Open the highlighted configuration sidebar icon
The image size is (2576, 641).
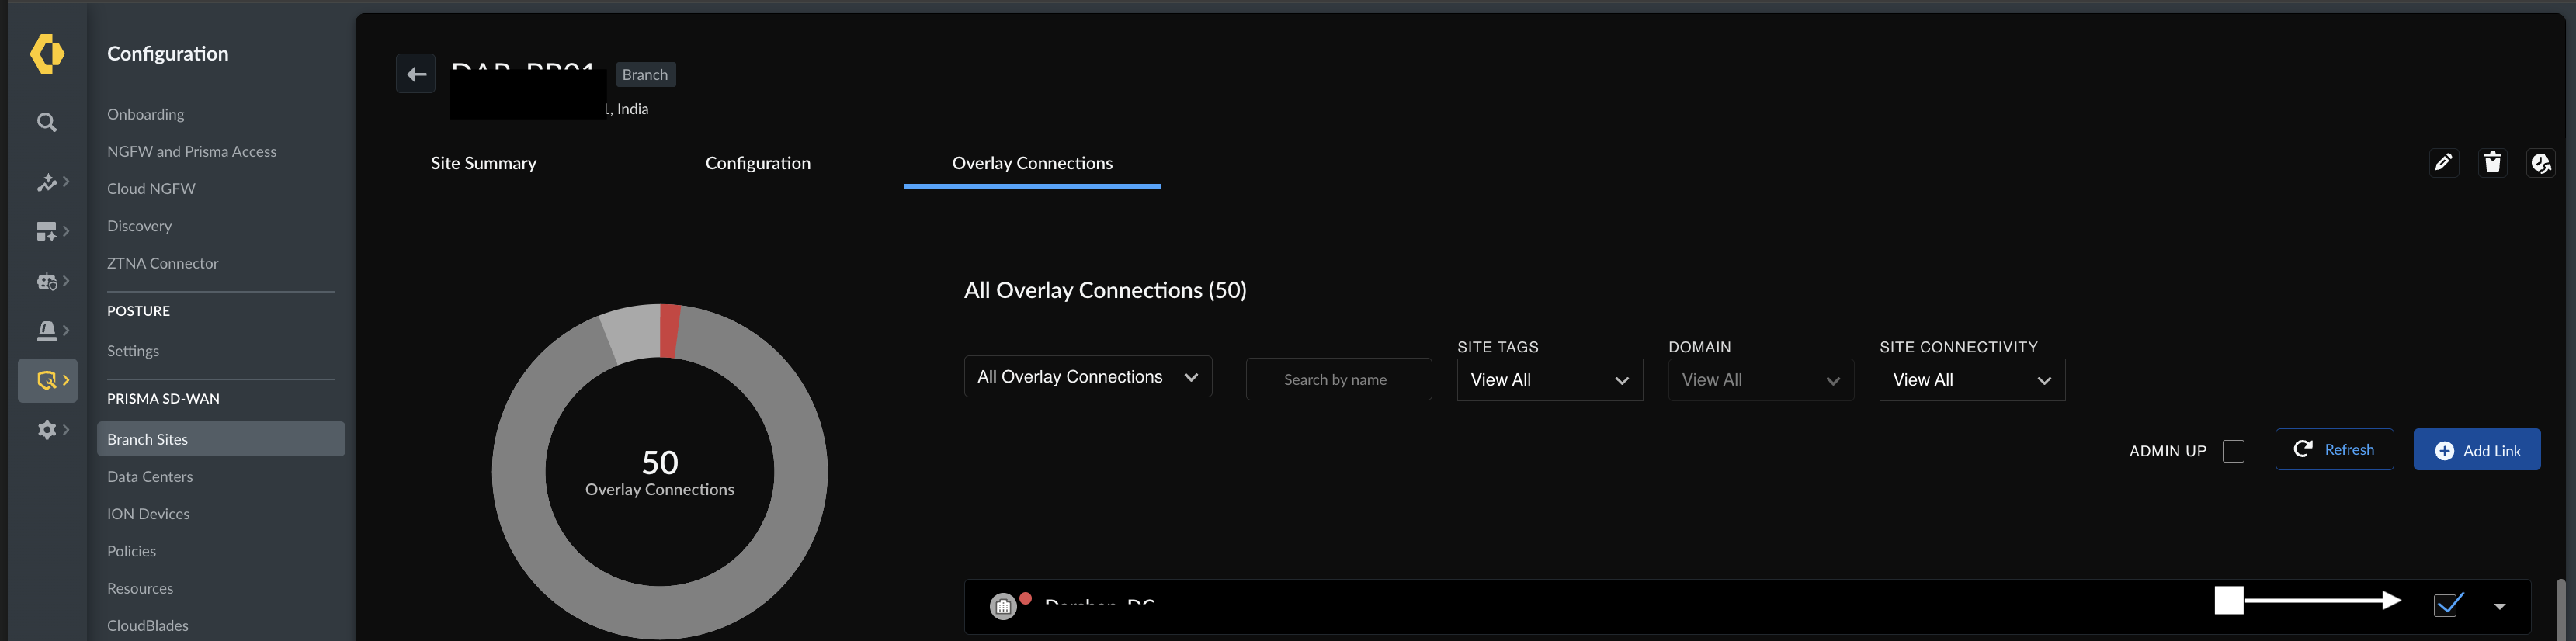(48, 381)
